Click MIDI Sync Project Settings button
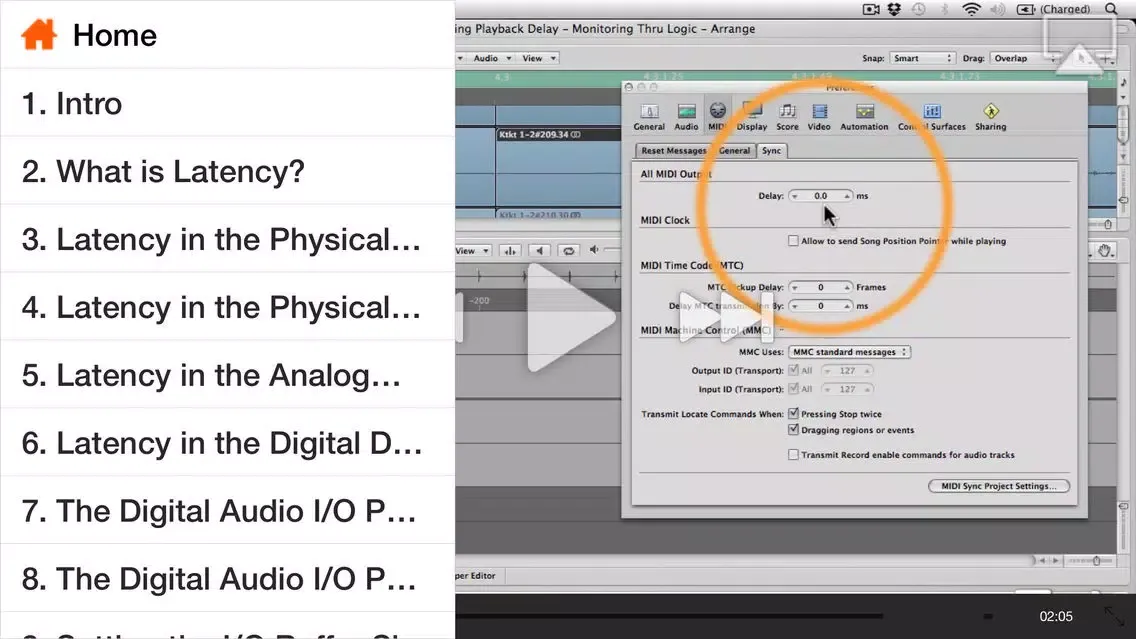The width and height of the screenshot is (1136, 639). 999,486
